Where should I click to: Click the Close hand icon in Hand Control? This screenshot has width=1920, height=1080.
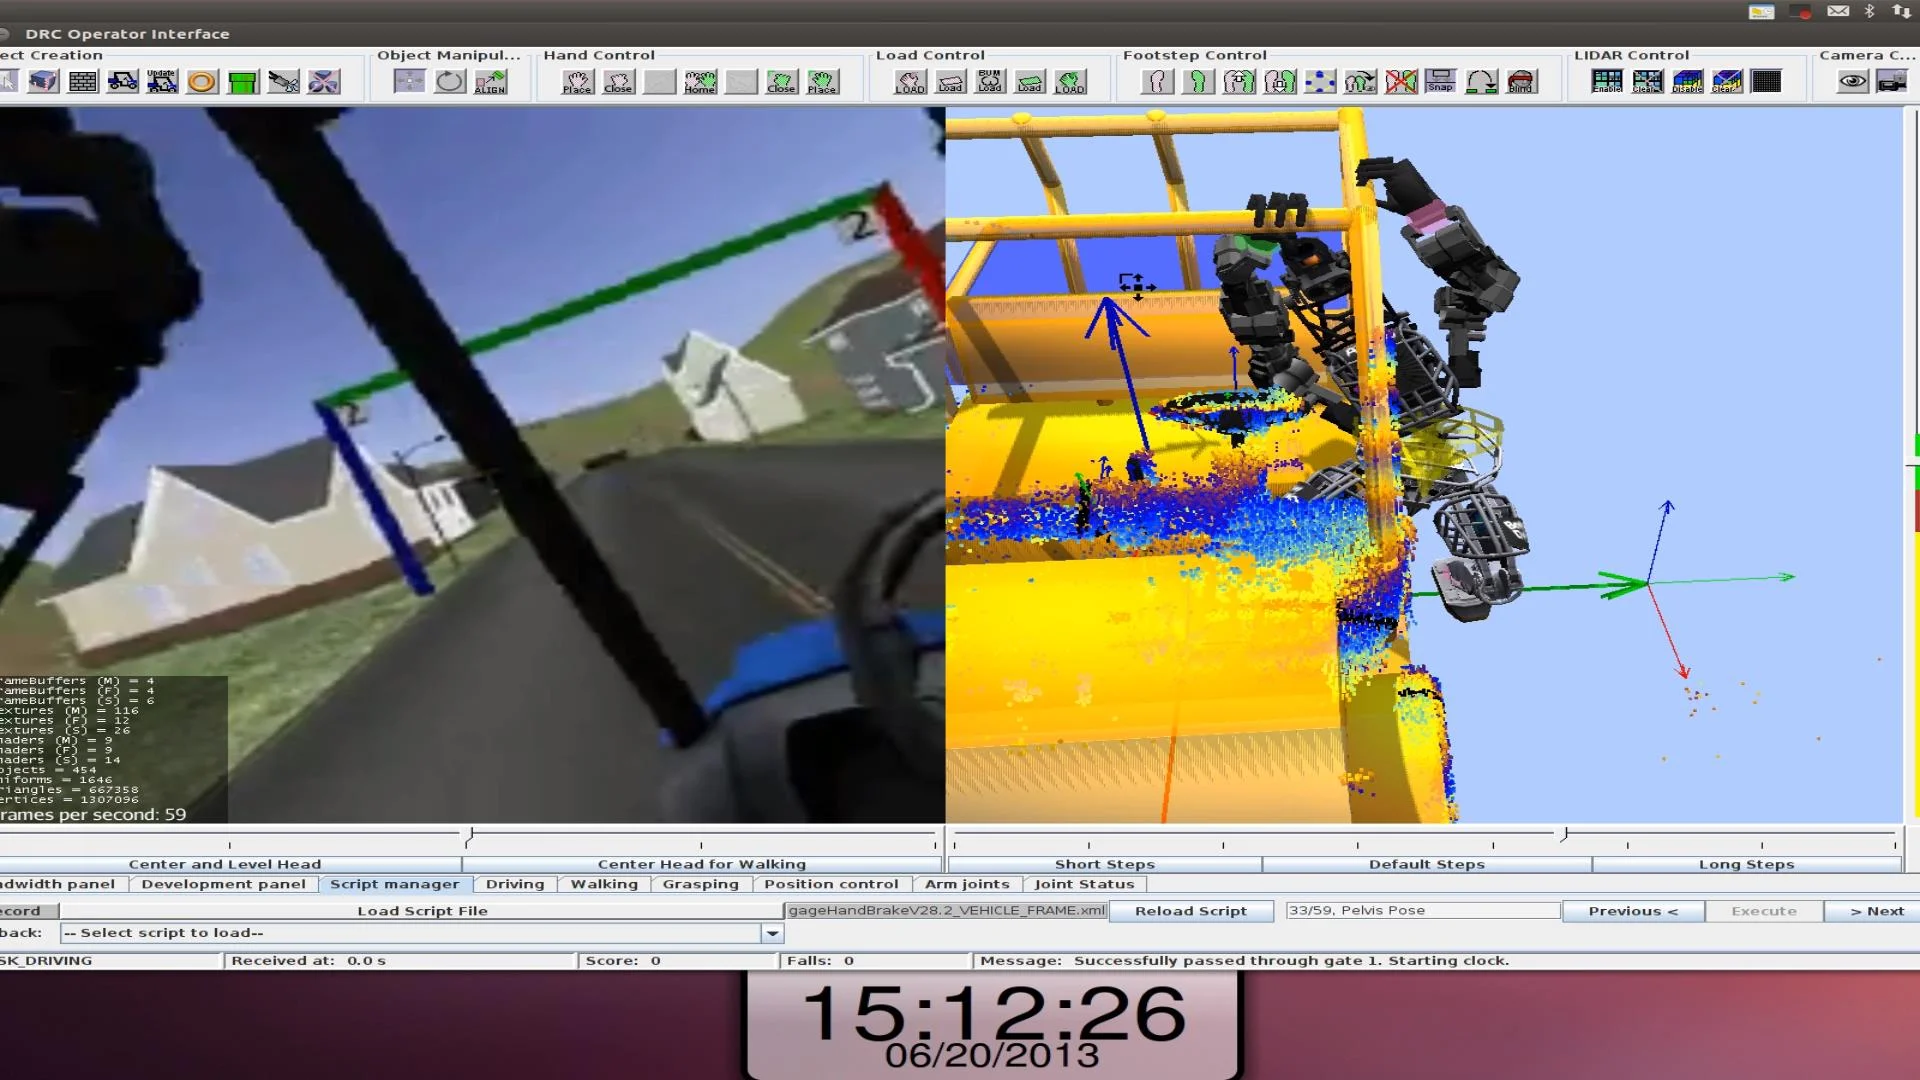coord(620,82)
